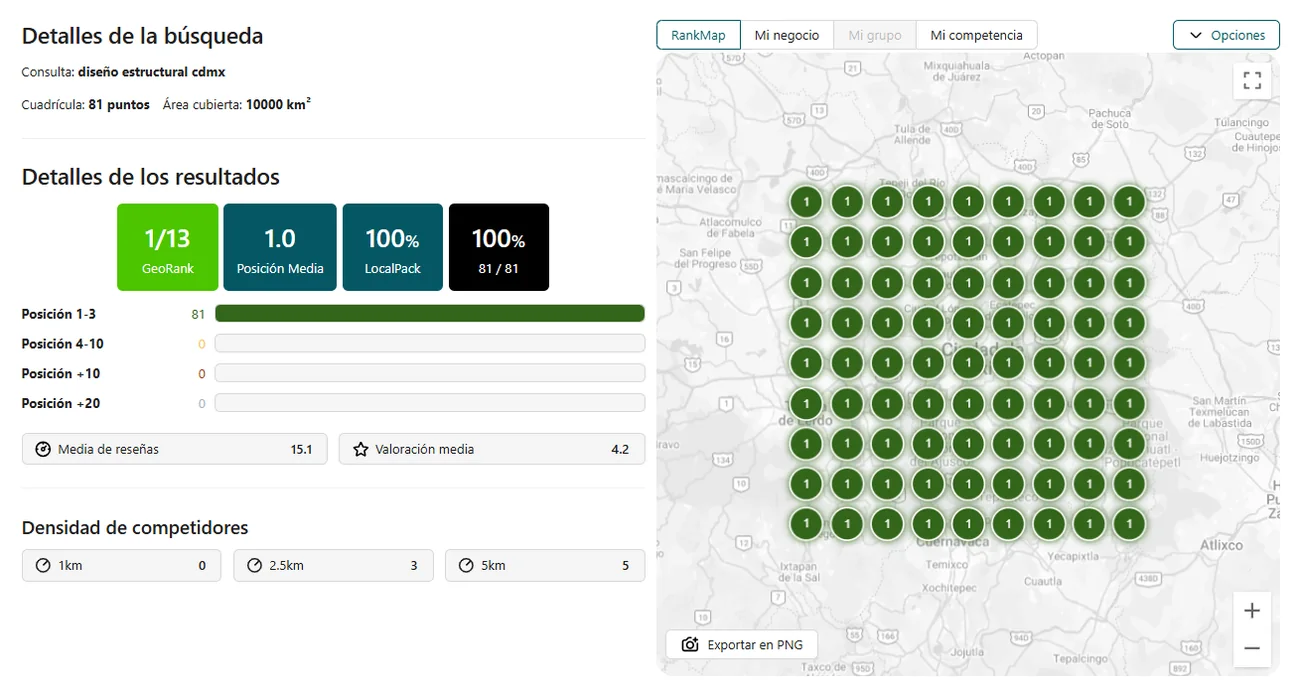Click the Posición 4-10 empty bar

430,344
